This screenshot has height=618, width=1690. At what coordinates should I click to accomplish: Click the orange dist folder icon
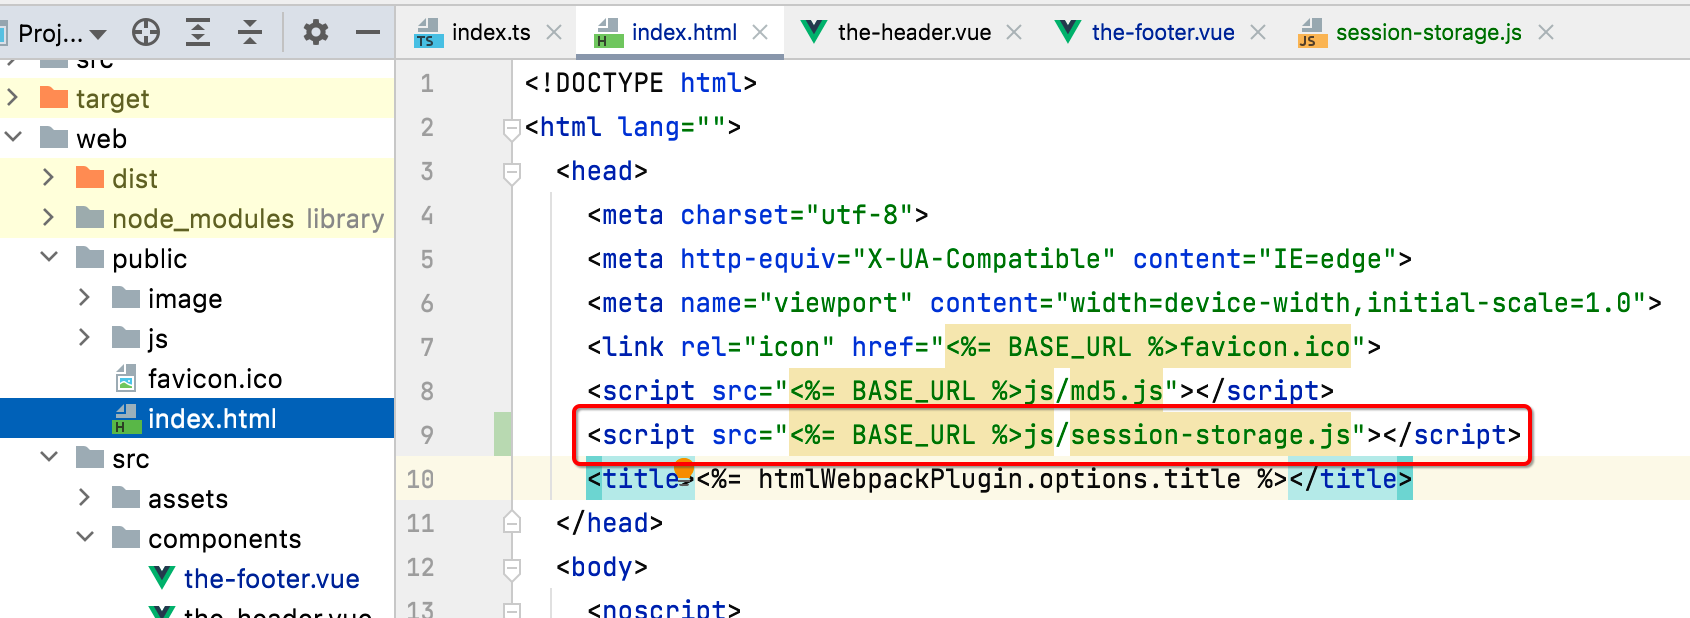tap(90, 178)
